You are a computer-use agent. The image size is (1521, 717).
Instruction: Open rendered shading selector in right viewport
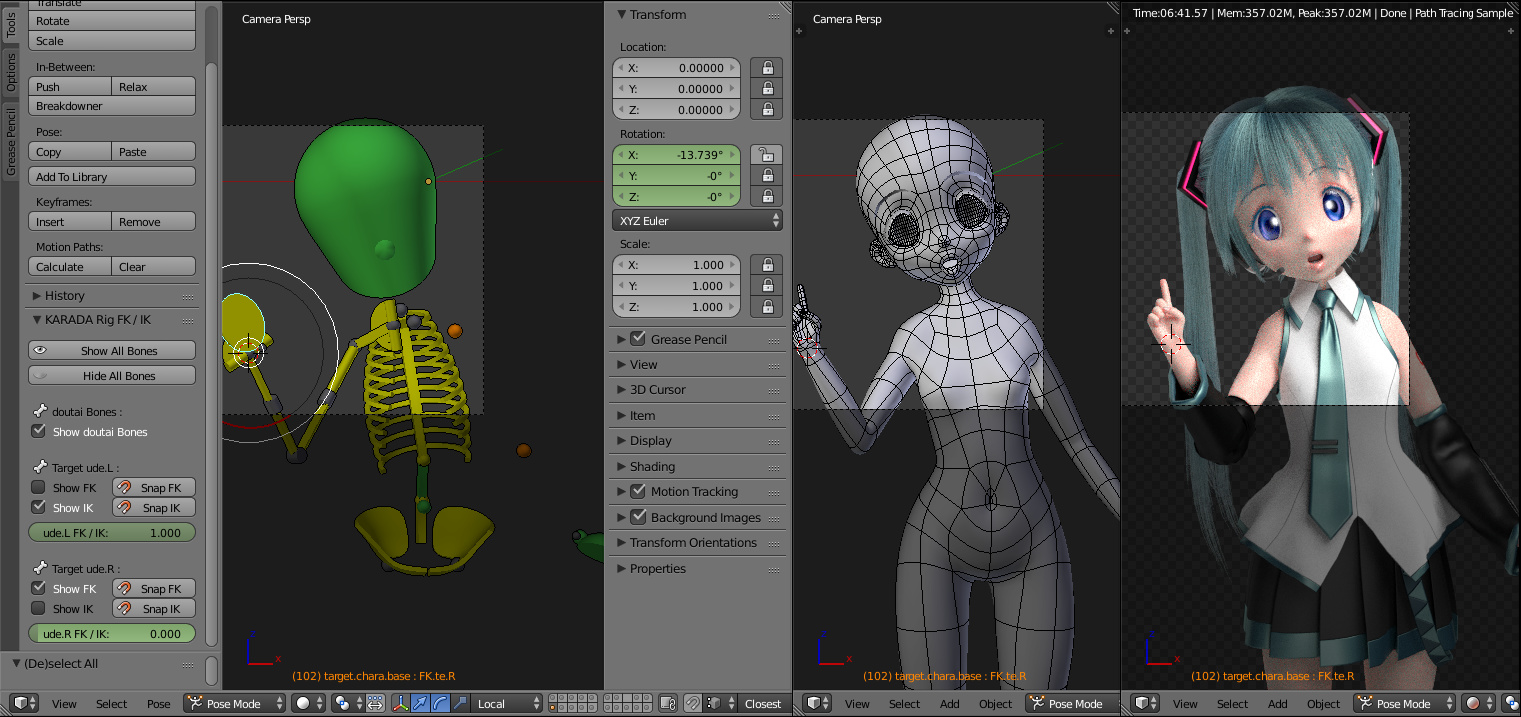click(x=1478, y=703)
